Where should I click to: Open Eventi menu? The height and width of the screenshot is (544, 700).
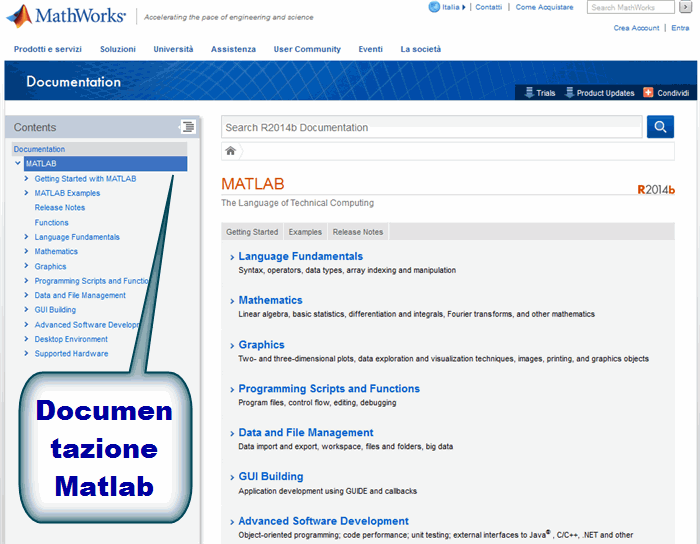point(371,49)
